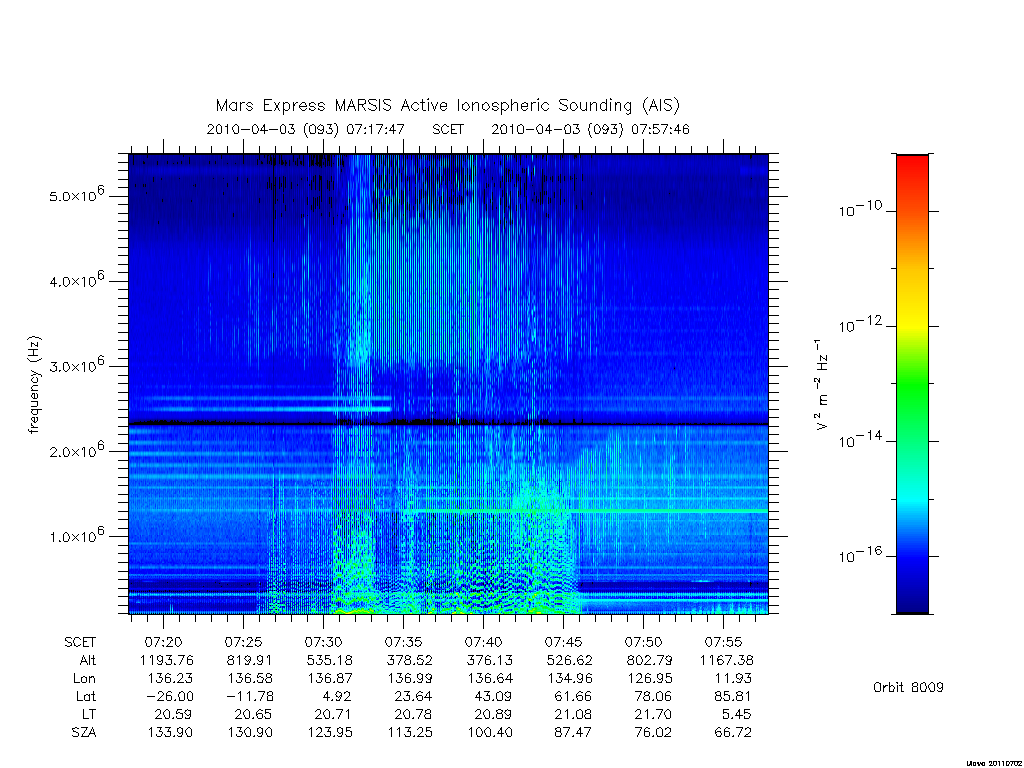Click the green middle of the colorbar
Viewport: 1024px width, 768px height.
pos(912,382)
